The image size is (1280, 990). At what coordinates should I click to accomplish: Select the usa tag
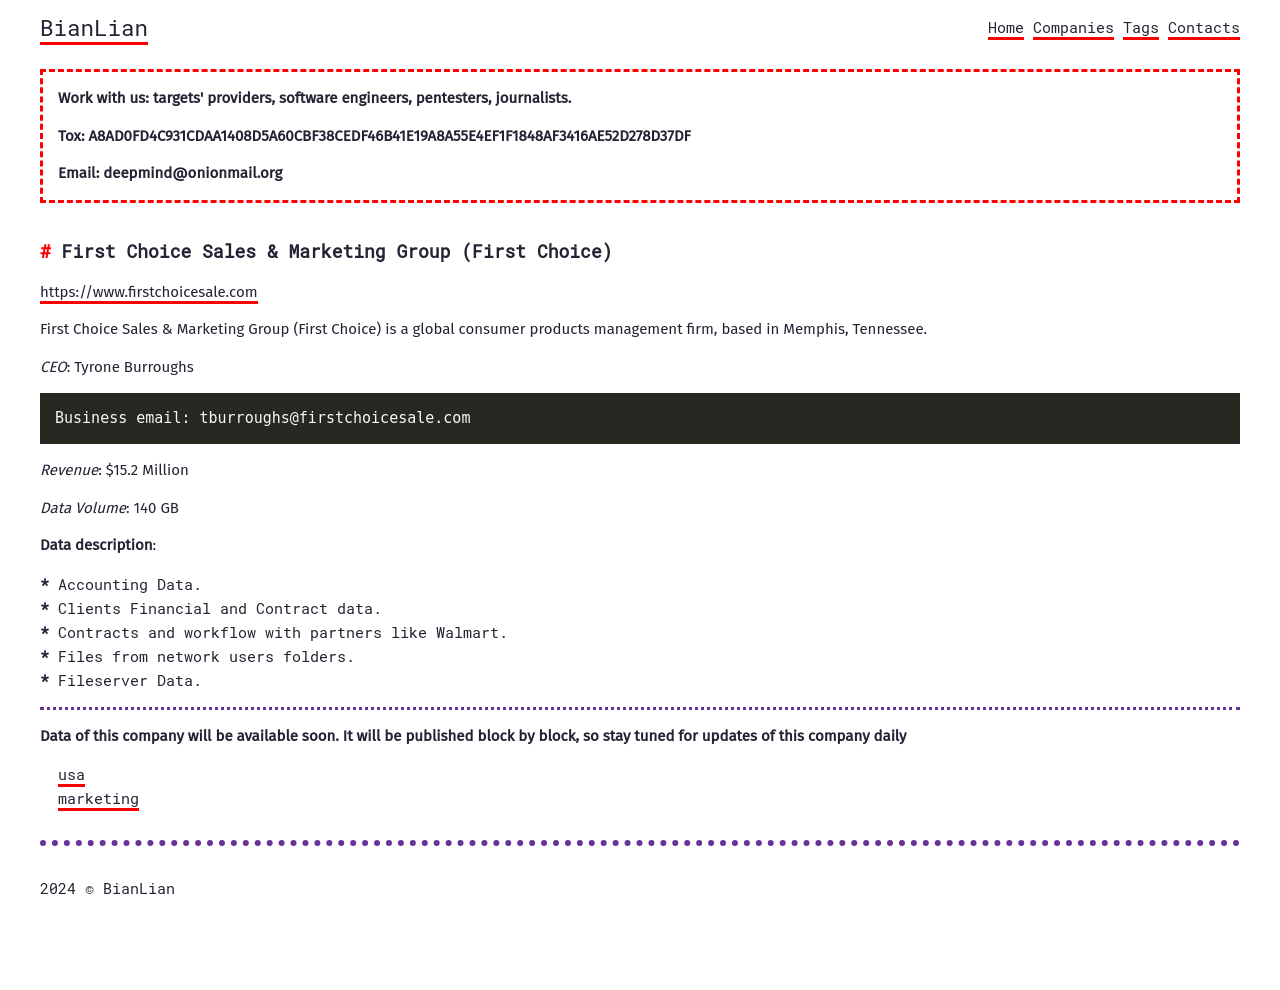pyautogui.click(x=71, y=775)
